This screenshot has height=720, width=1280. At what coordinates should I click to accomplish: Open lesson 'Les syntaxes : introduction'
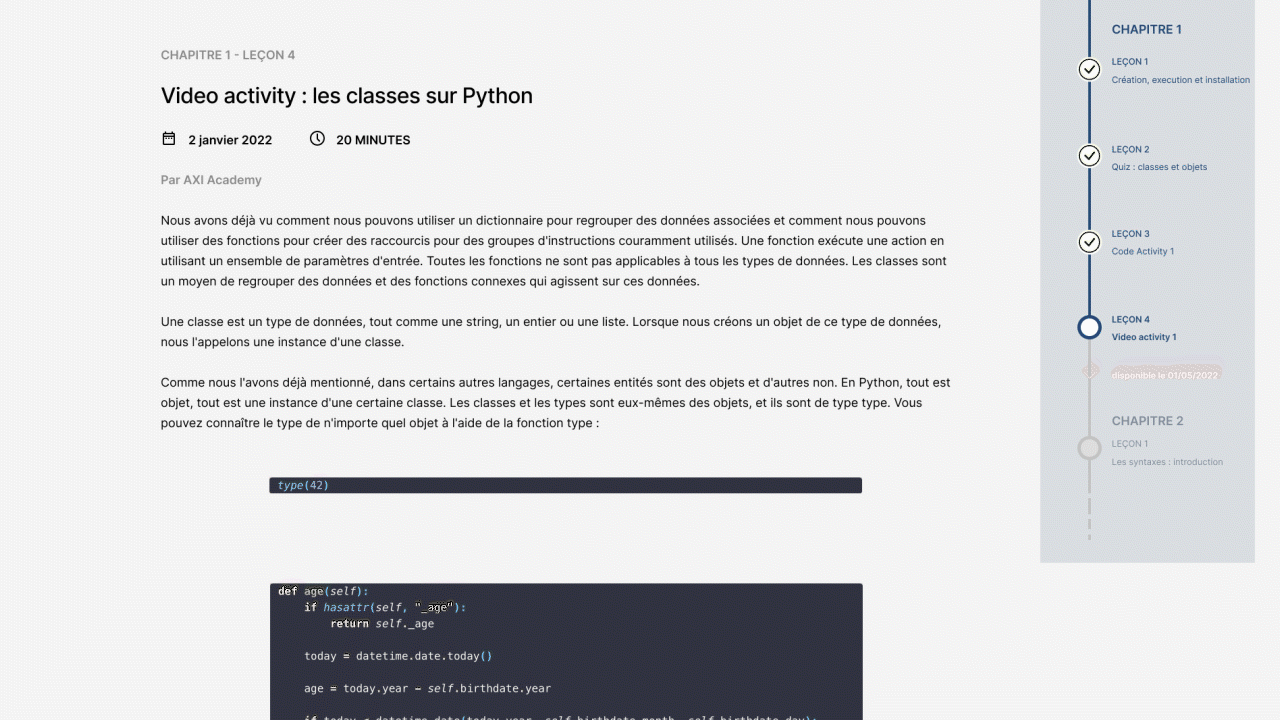pyautogui.click(x=1167, y=462)
